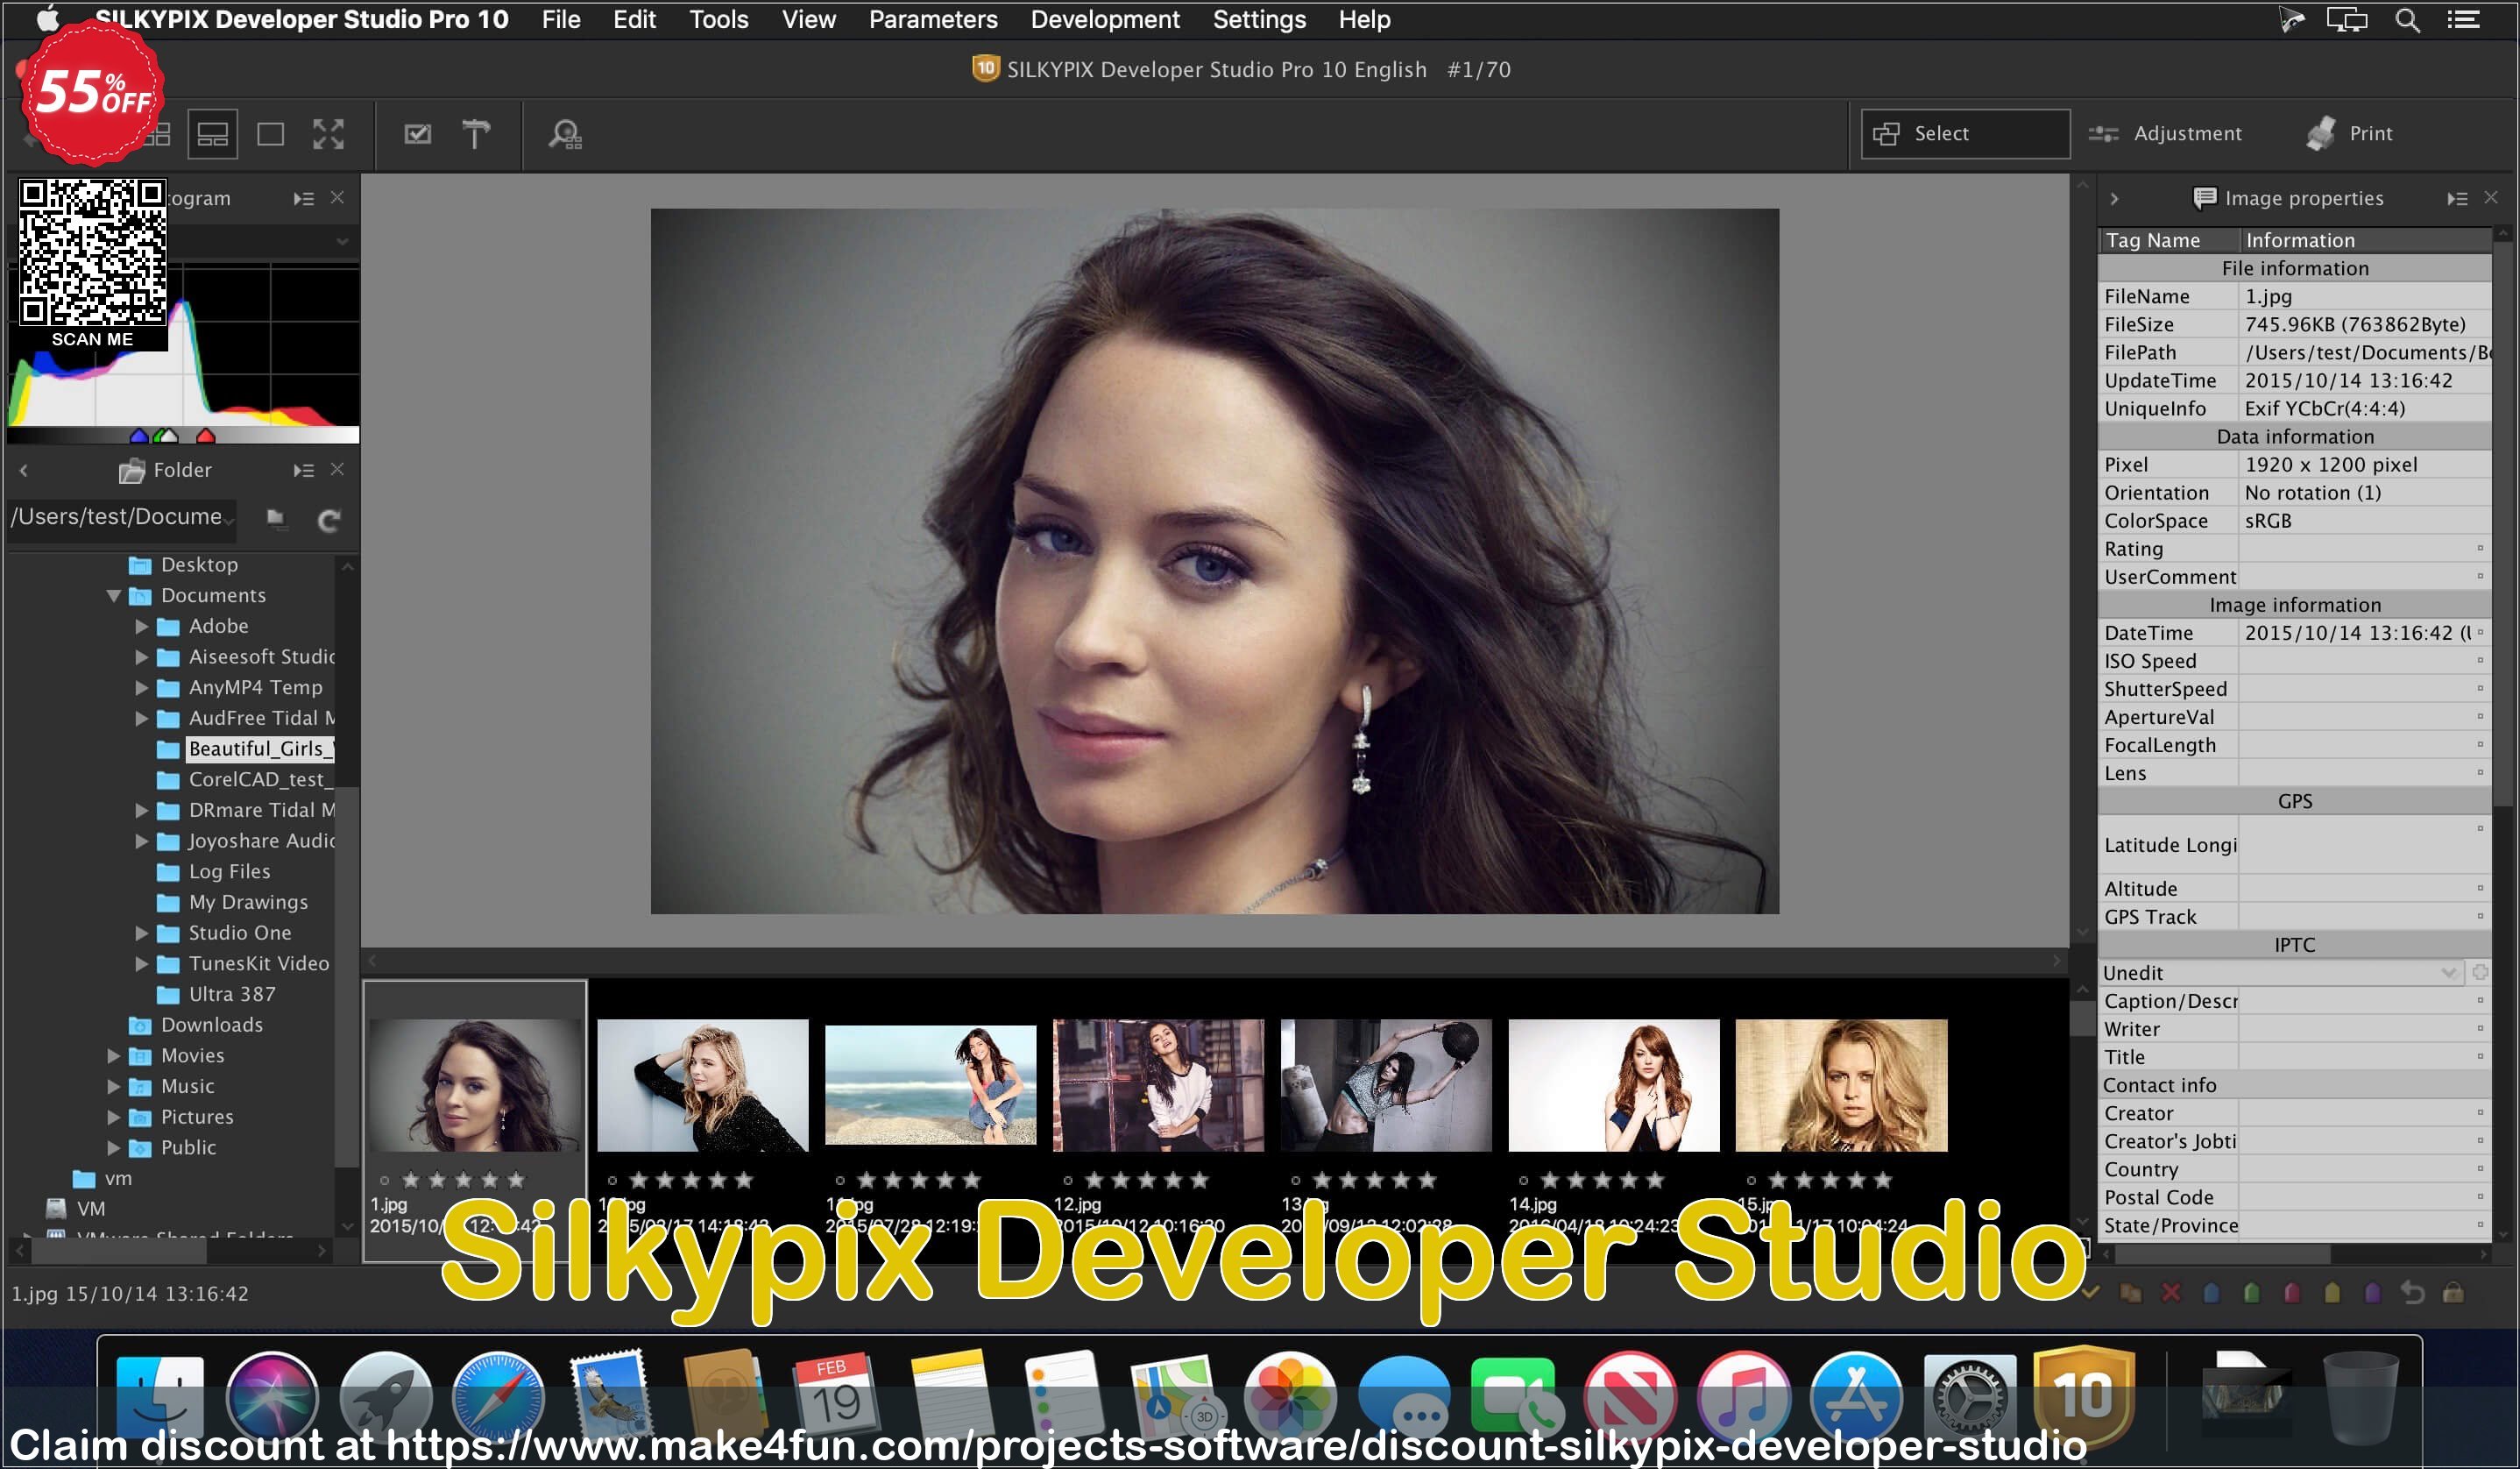
Task: Expand the Movies folder
Action: [113, 1057]
